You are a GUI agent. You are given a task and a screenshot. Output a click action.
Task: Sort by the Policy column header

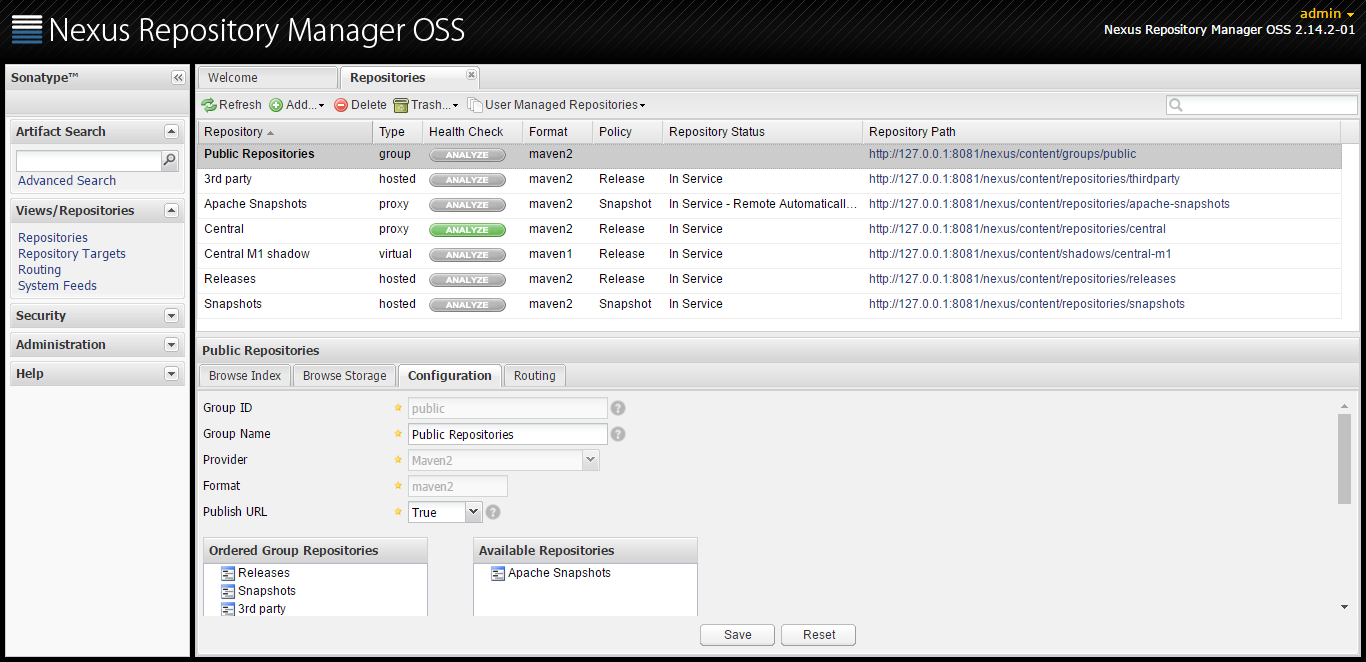pos(627,132)
